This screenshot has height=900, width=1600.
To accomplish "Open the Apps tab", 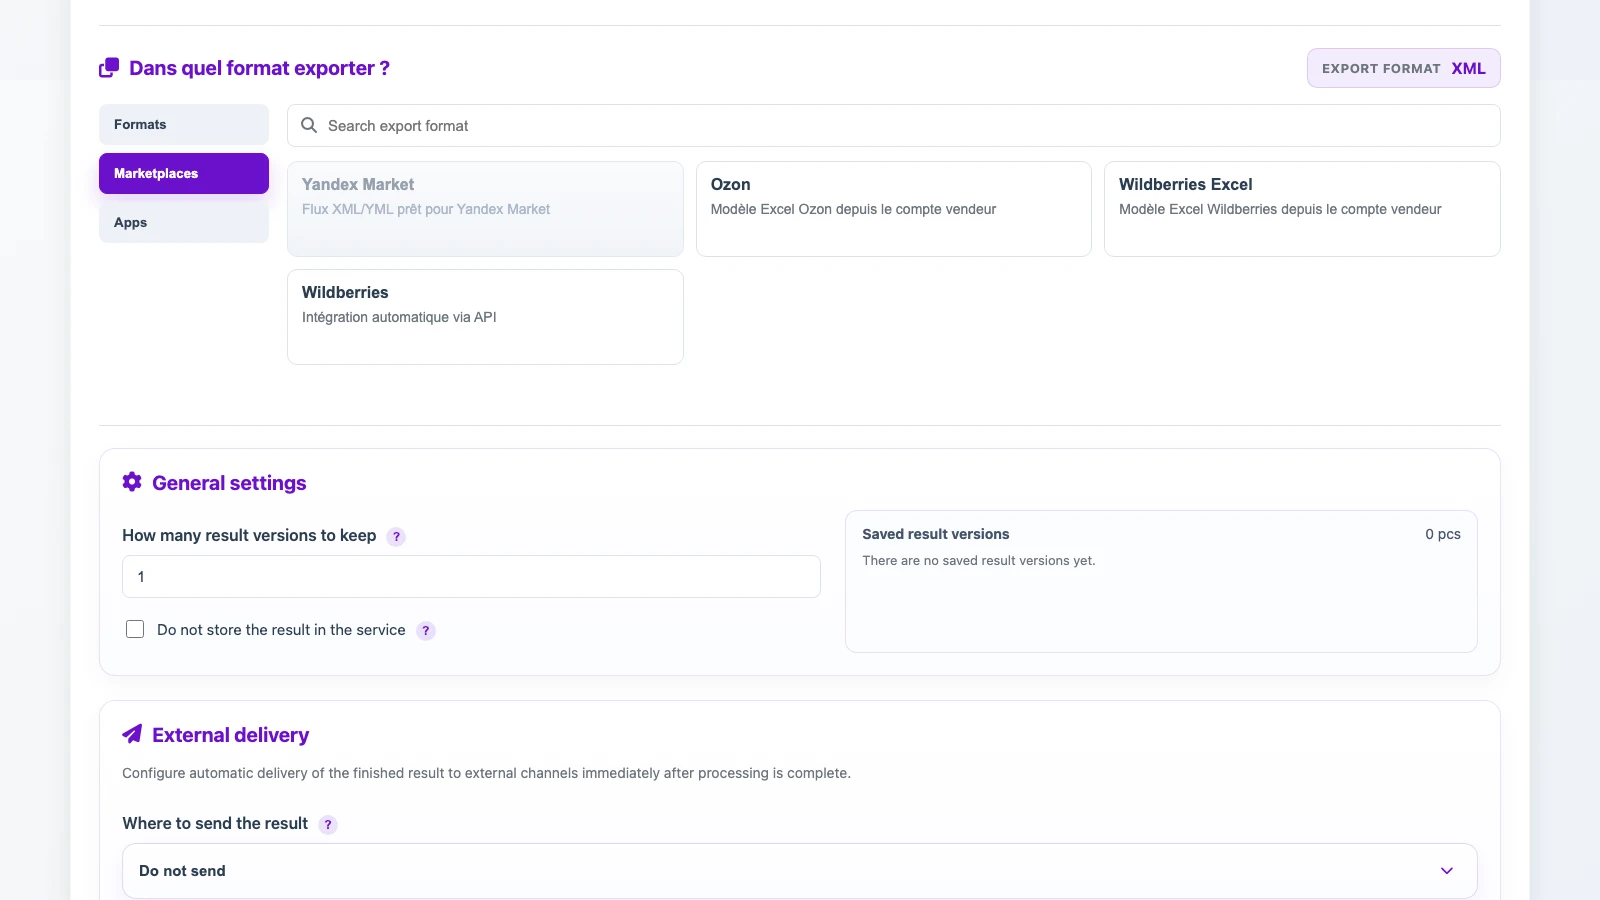I will pyautogui.click(x=184, y=222).
